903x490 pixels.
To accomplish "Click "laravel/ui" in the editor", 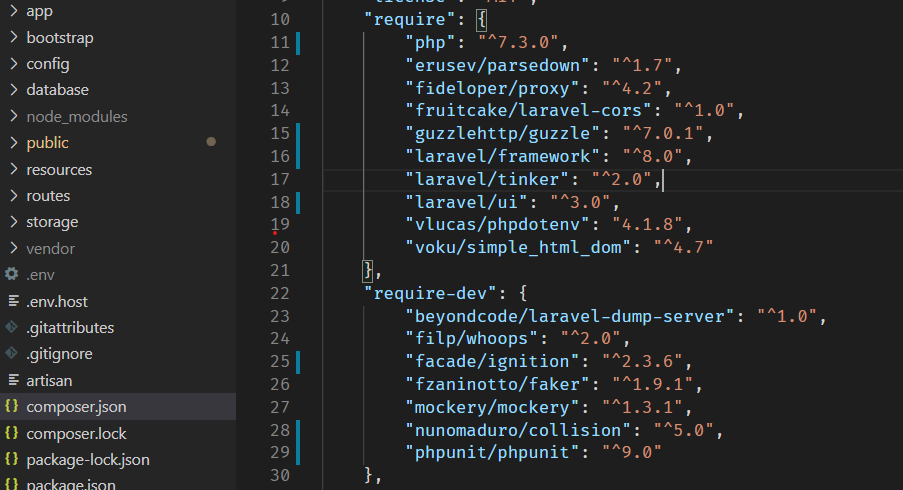I will click(467, 203).
